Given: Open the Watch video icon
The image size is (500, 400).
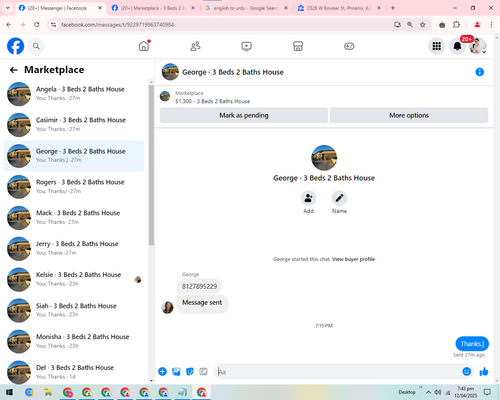Looking at the screenshot, I should tap(246, 46).
